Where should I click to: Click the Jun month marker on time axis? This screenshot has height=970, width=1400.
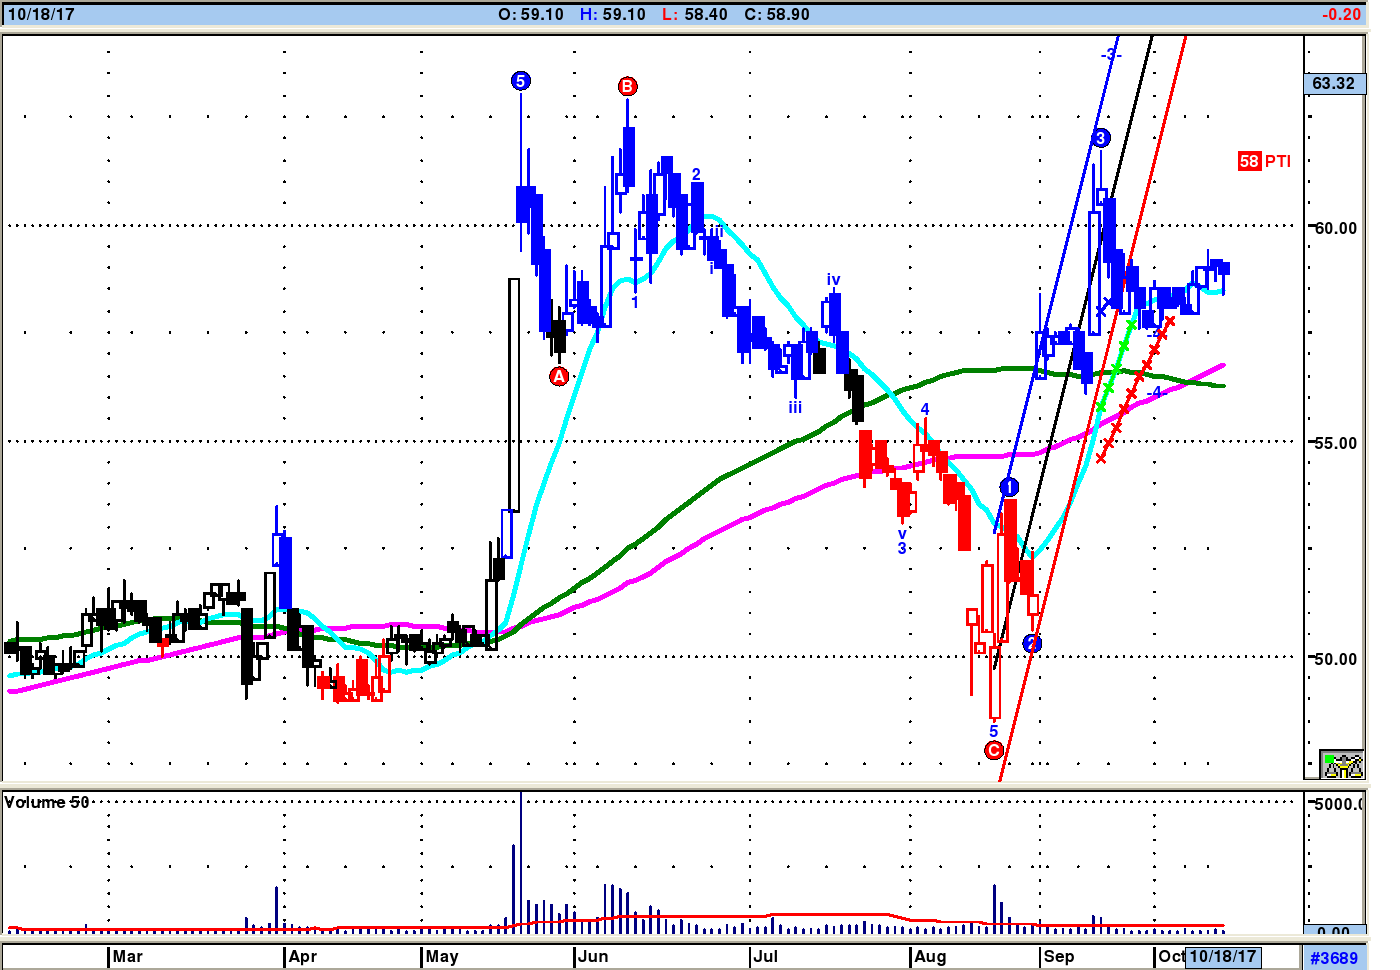coord(593,956)
